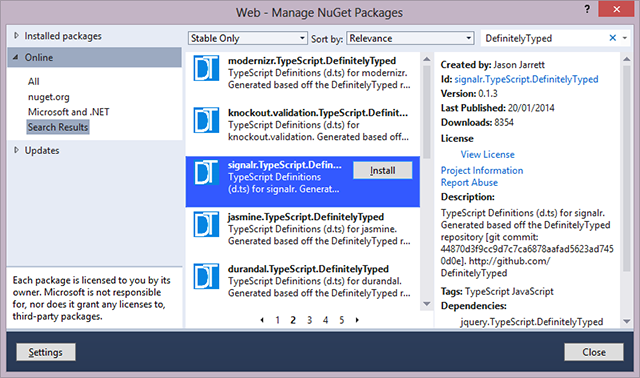
Task: Click the Downloads 8354 text
Action: (477, 122)
